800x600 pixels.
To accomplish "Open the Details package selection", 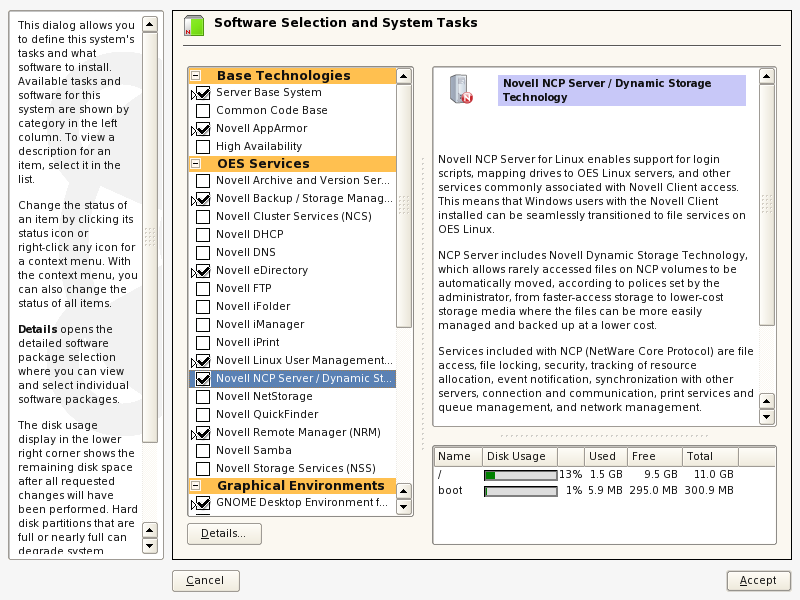I will [224, 534].
